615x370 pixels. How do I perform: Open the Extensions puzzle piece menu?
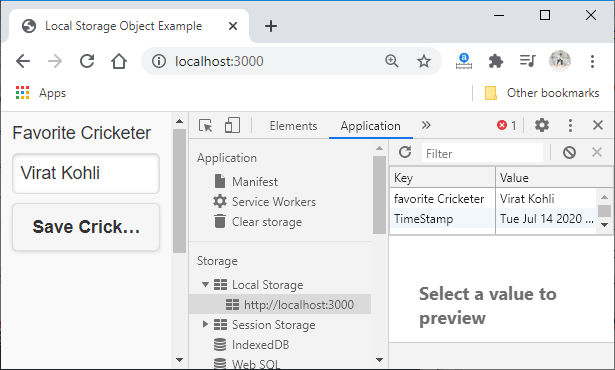(496, 61)
